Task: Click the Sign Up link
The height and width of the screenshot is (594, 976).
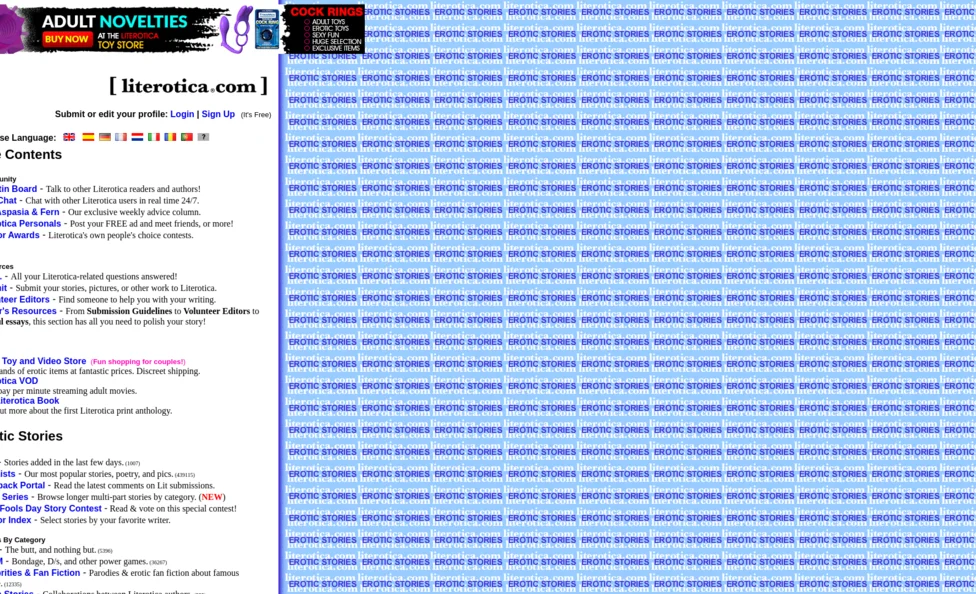Action: coord(218,114)
